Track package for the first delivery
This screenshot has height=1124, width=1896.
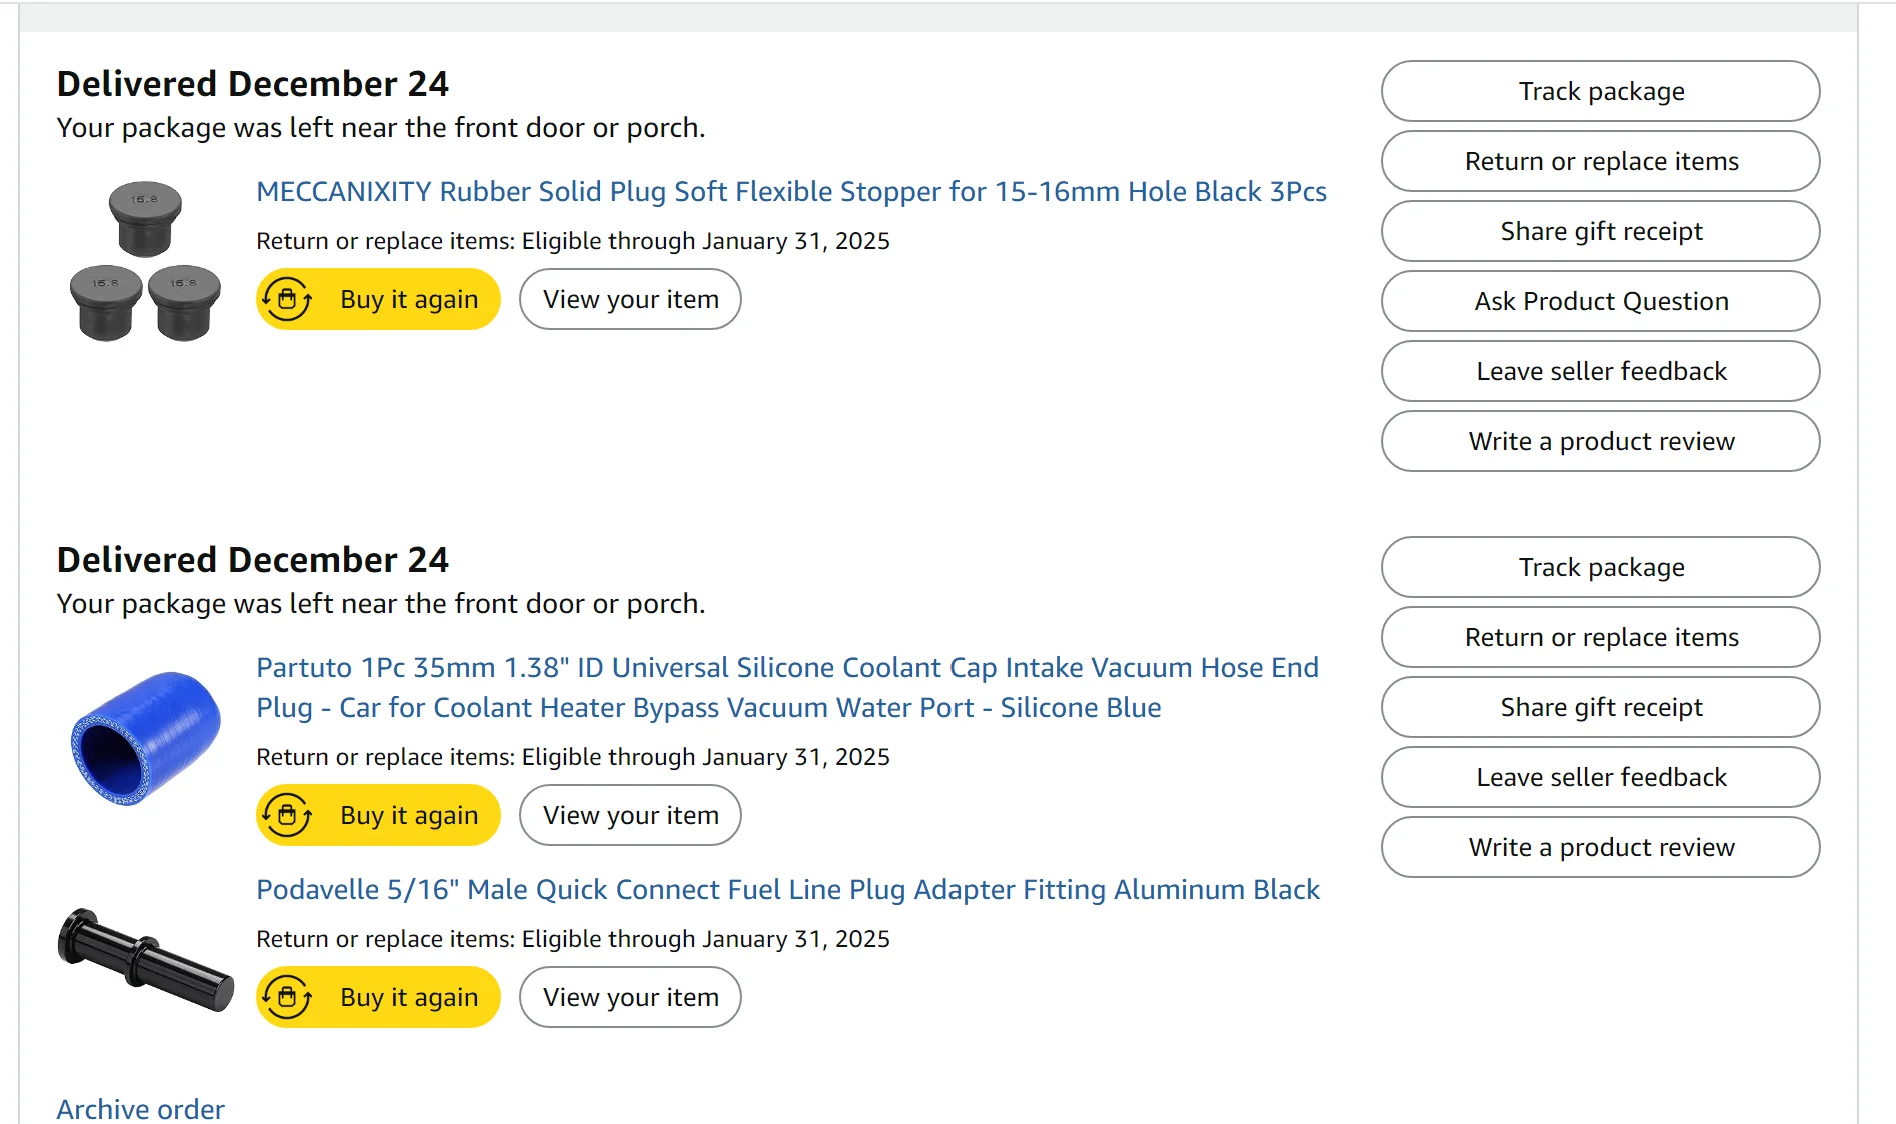pyautogui.click(x=1600, y=91)
